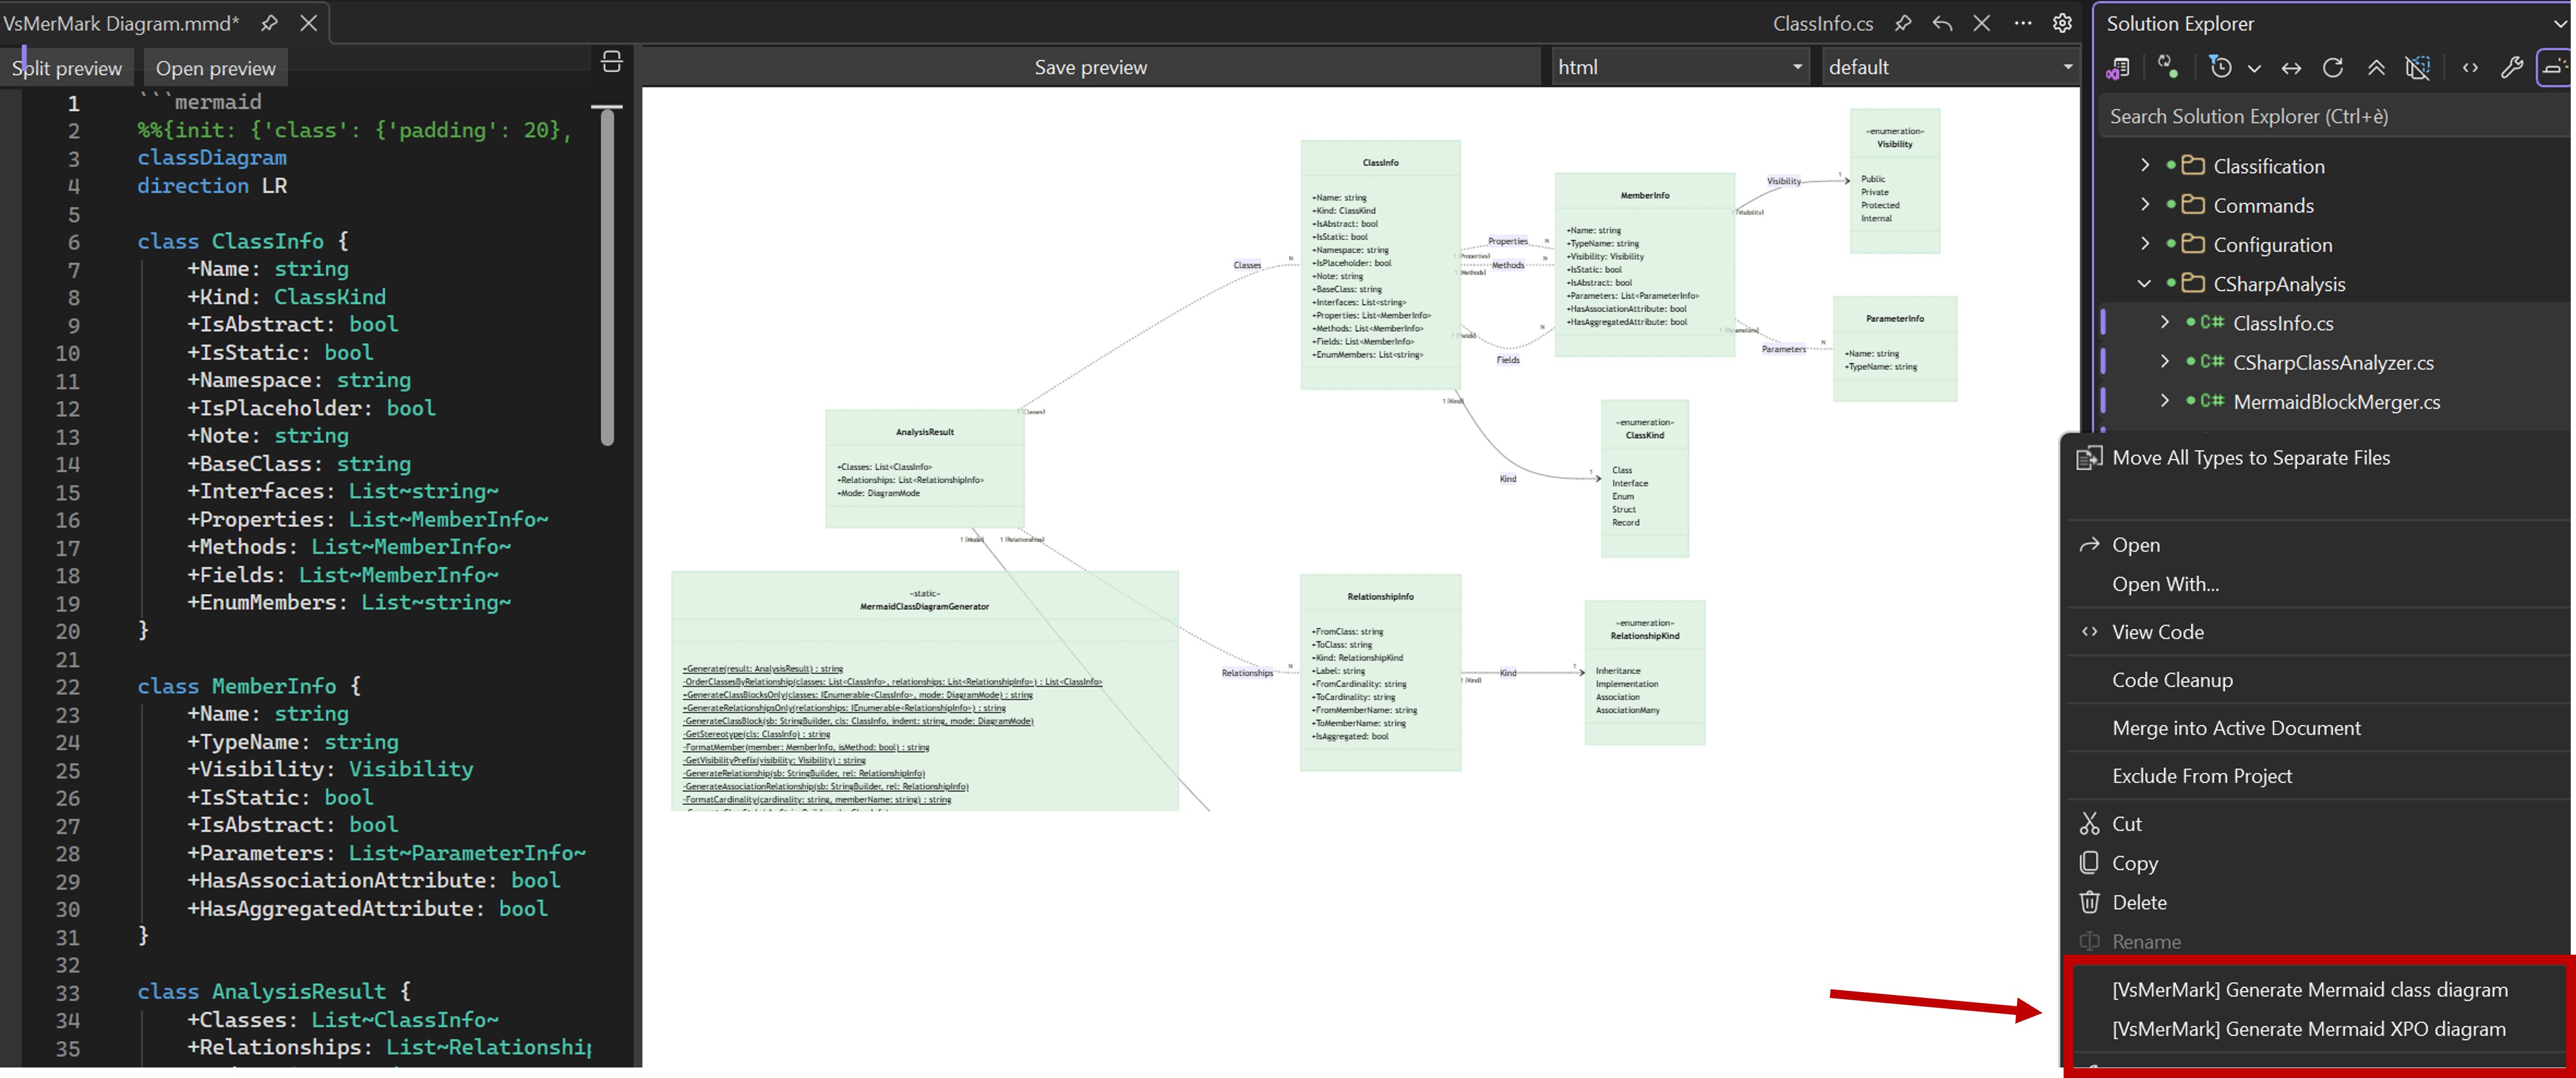The image size is (2576, 1078).
Task: Click the Refresh icon in Solution Explorer
Action: click(x=2333, y=68)
